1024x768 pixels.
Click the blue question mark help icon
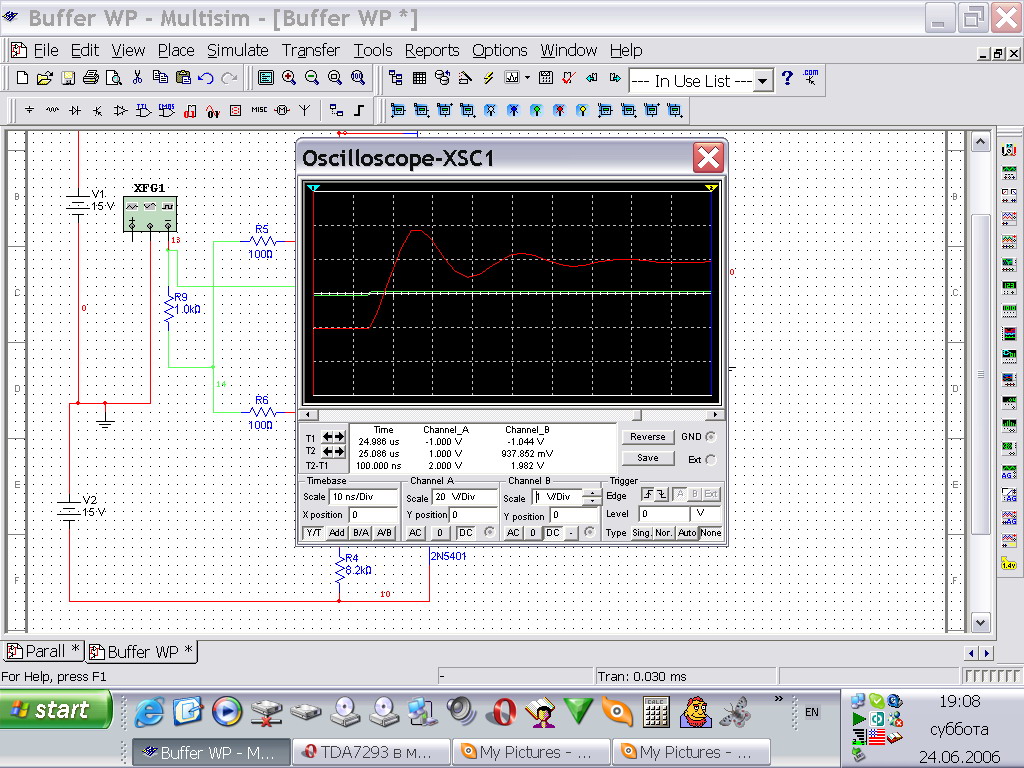pos(787,78)
